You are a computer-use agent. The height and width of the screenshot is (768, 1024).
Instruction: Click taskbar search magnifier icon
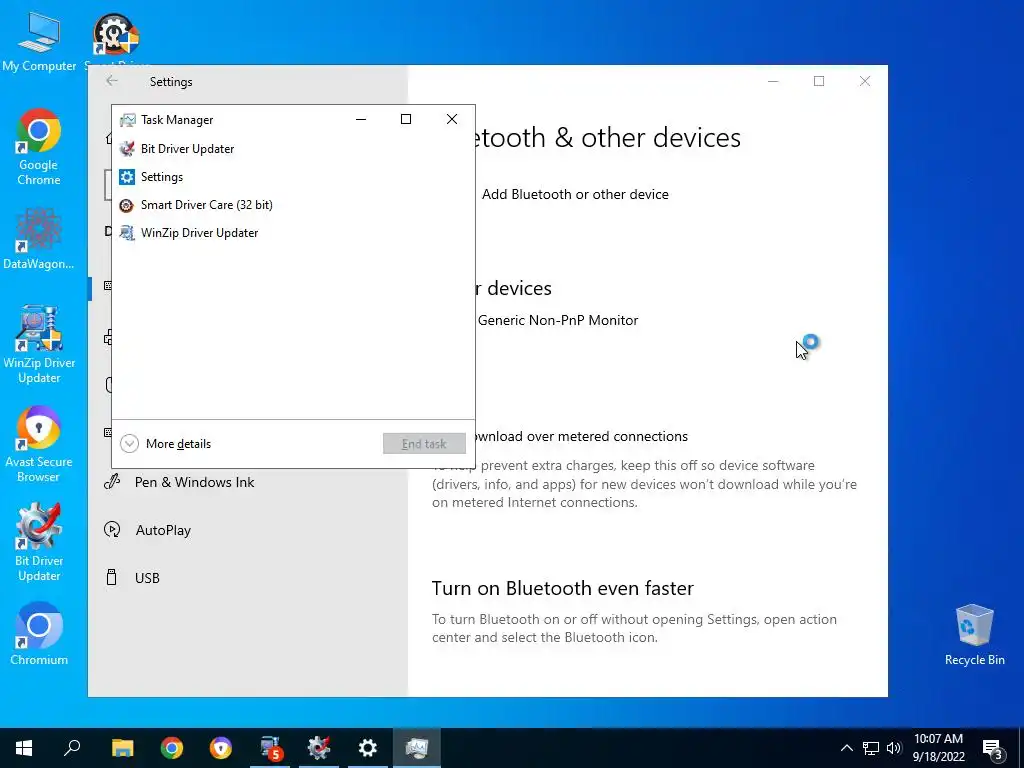[72, 748]
